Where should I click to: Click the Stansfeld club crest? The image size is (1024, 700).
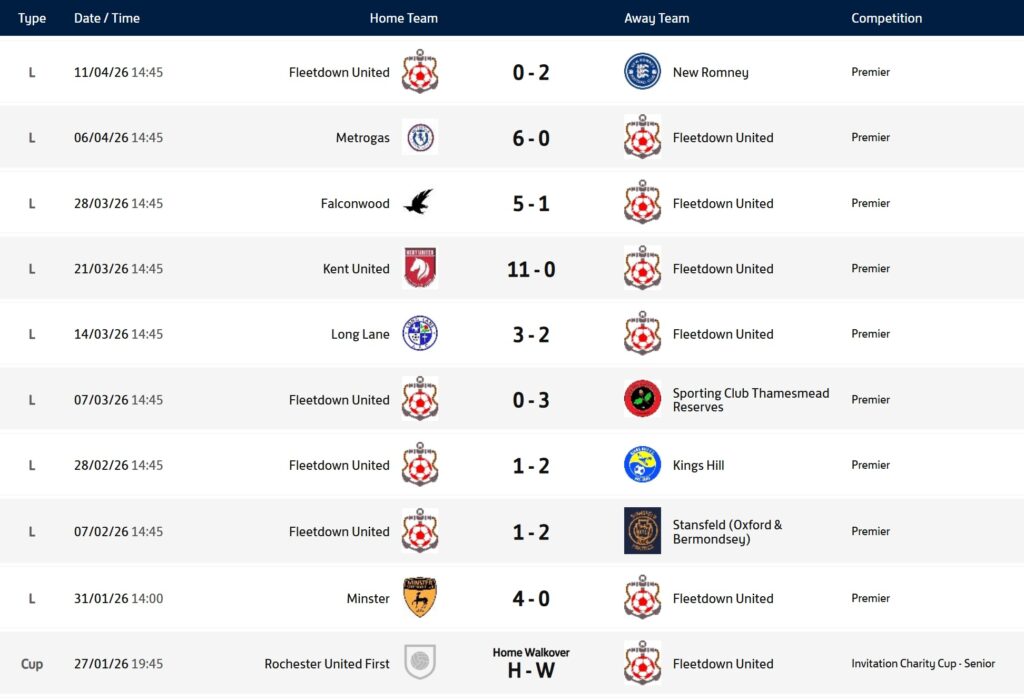[642, 531]
